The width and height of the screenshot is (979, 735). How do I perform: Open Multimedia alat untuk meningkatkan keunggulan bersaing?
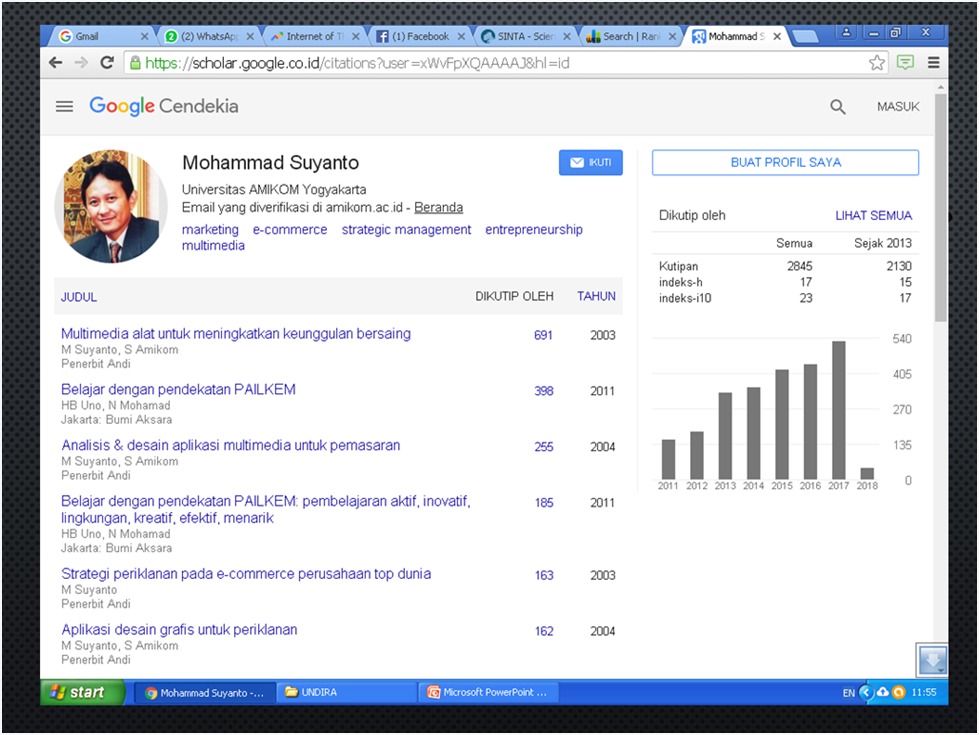pyautogui.click(x=236, y=333)
